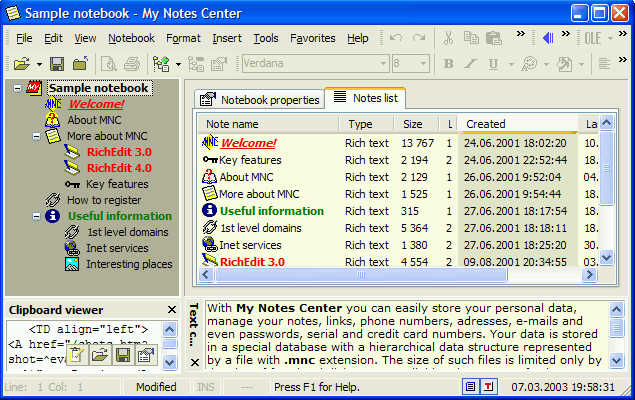Open dropdown arrow next to Underline button
This screenshot has width=635, height=400.
click(x=511, y=64)
